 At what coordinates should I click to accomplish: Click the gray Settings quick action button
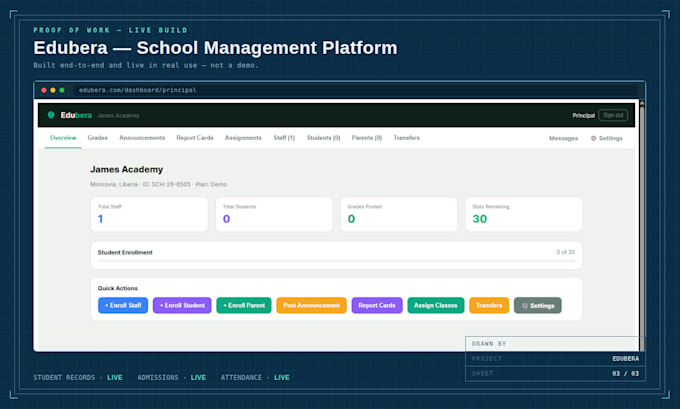(538, 305)
